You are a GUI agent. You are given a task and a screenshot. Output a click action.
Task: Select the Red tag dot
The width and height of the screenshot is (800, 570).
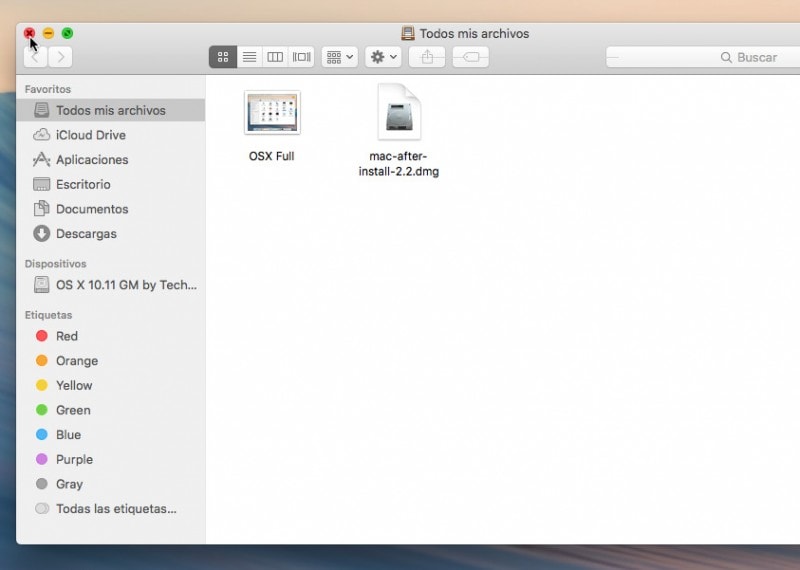[42, 336]
